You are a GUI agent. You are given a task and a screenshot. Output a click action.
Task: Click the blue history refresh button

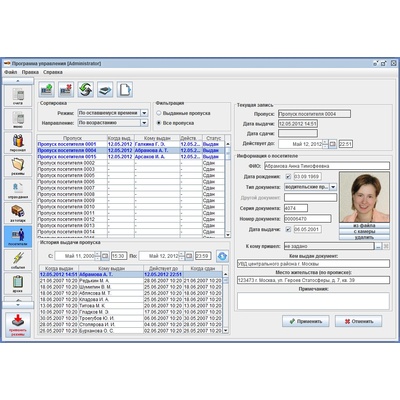(222, 256)
